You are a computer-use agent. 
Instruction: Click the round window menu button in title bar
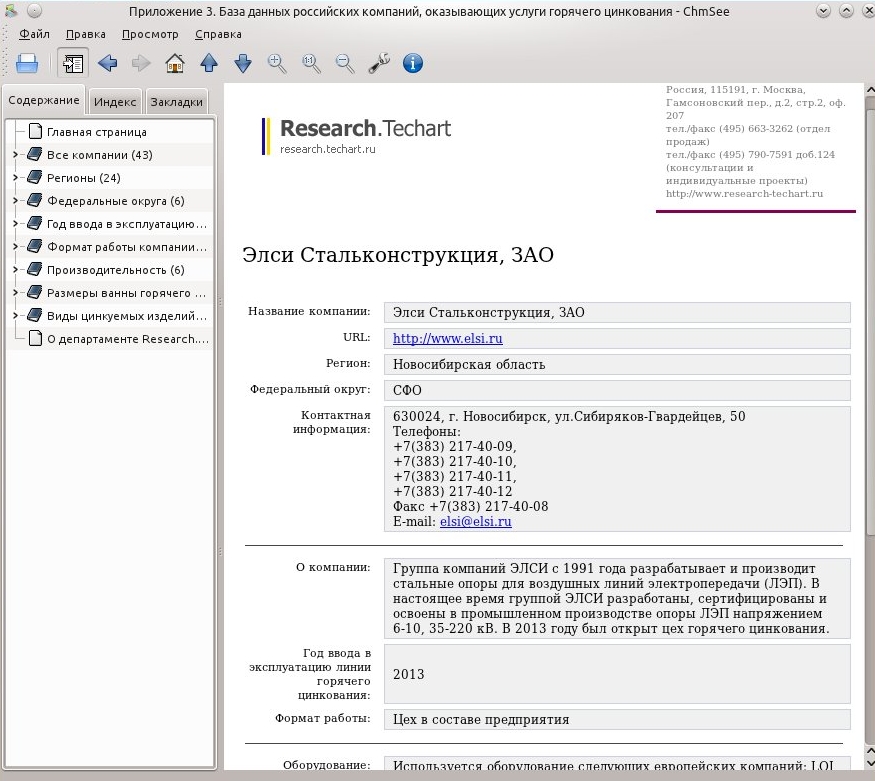point(34,11)
